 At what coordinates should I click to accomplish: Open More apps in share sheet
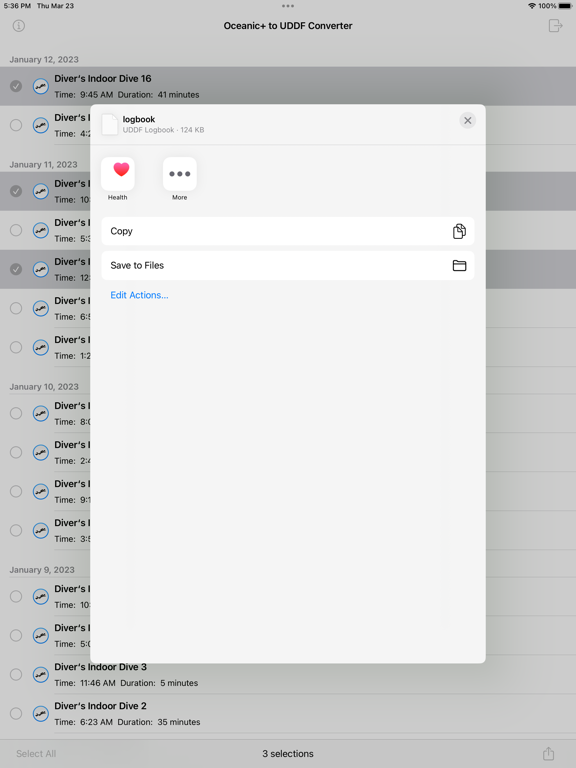(x=180, y=174)
